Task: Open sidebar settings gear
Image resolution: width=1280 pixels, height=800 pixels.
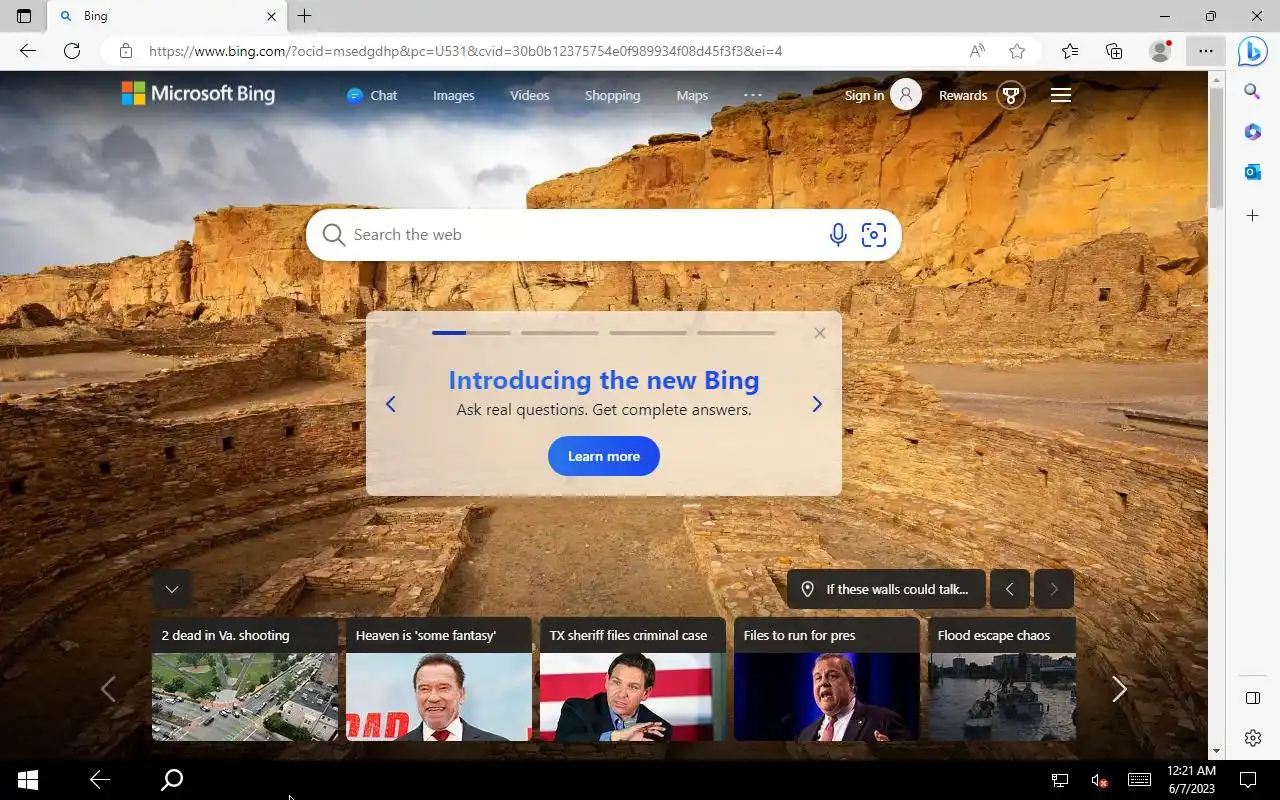Action: tap(1252, 738)
